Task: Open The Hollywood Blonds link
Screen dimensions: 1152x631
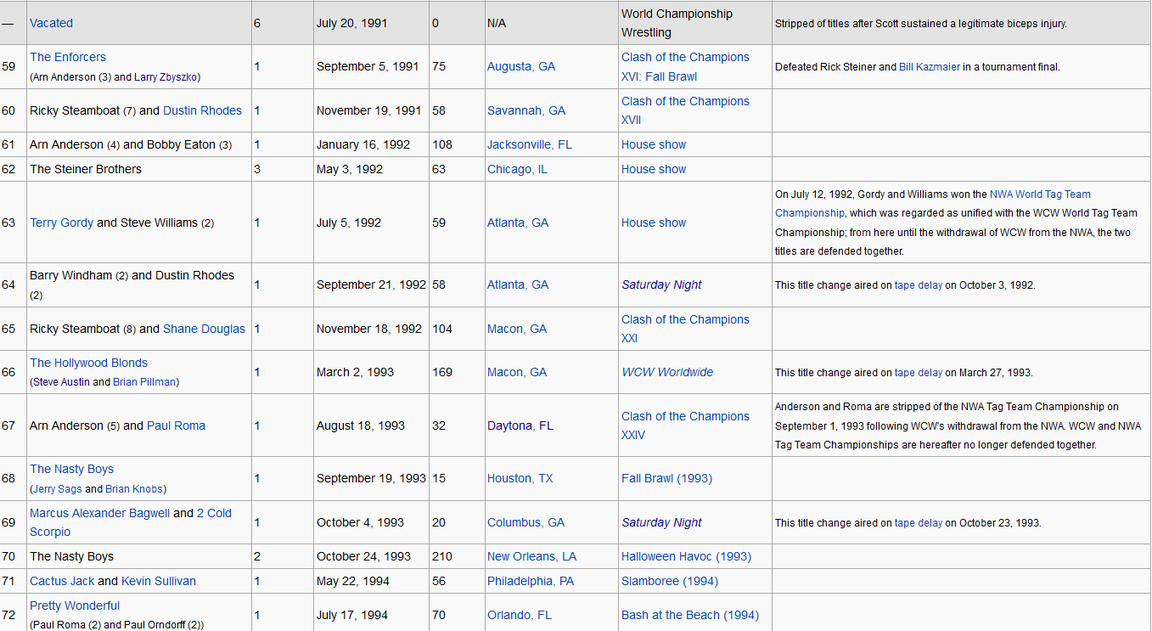Action: tap(88, 362)
